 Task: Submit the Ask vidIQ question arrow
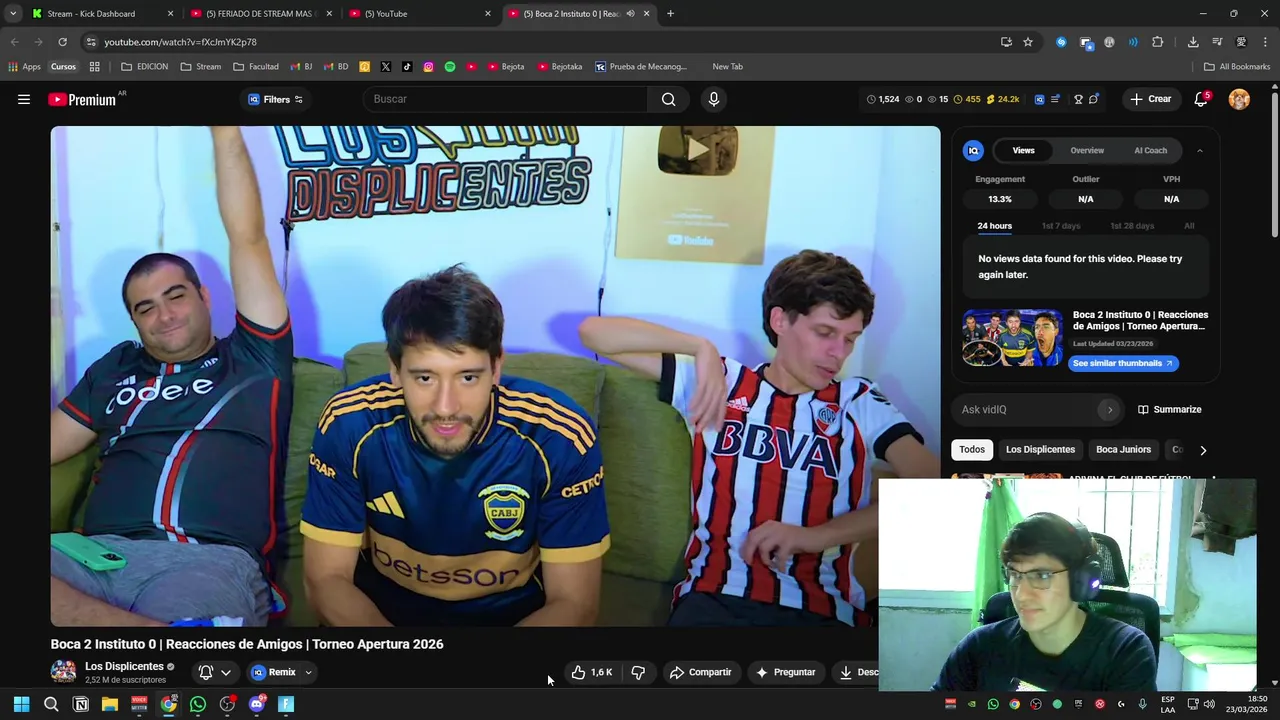point(1109,409)
